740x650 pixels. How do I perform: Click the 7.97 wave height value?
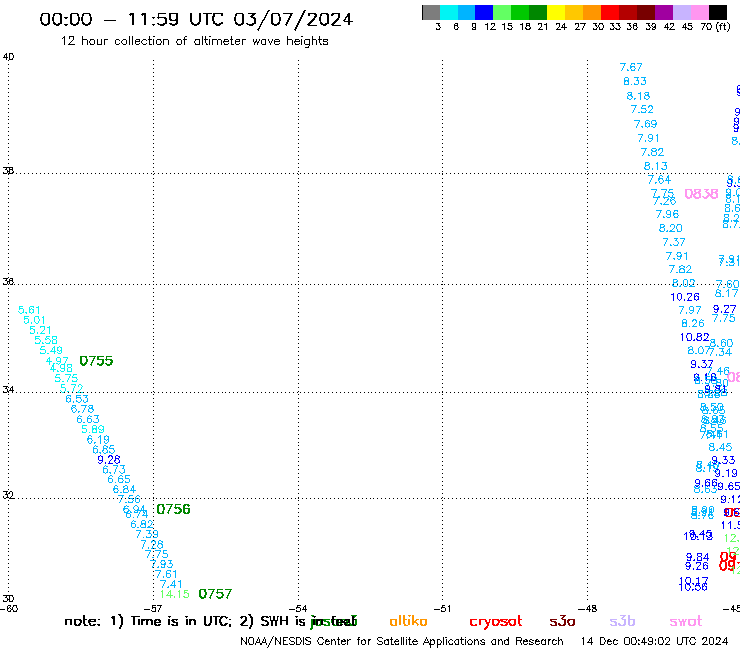pos(690,310)
